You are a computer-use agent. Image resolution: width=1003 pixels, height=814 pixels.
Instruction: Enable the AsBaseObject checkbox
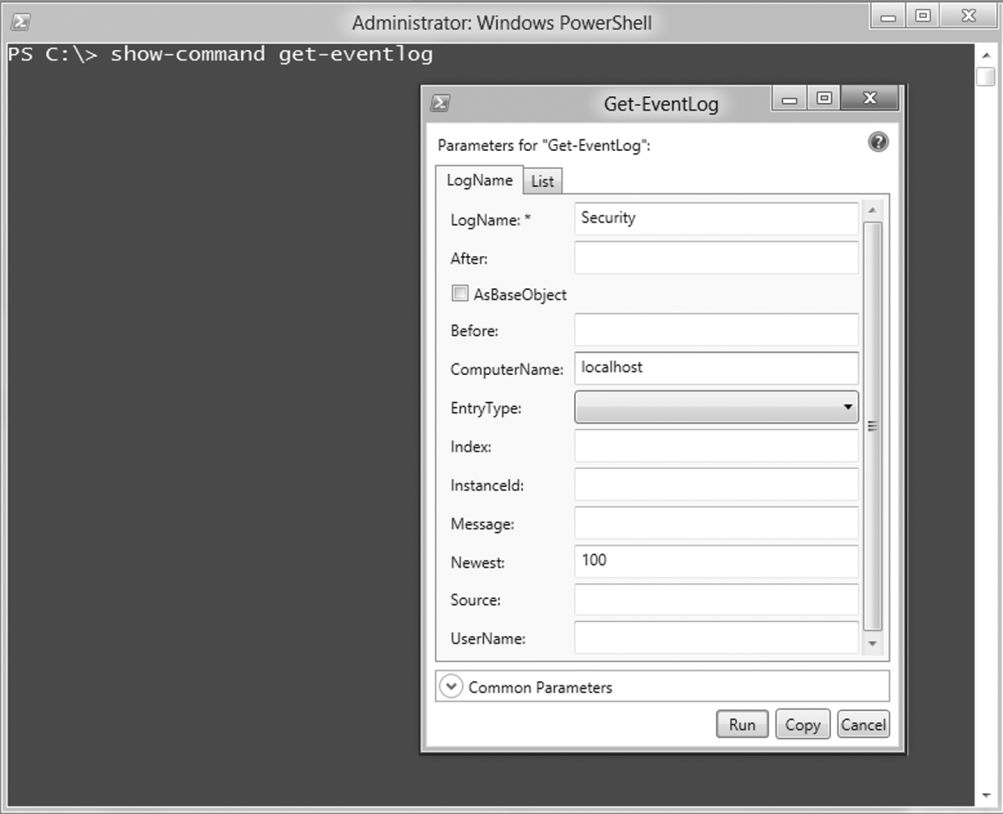click(x=460, y=294)
